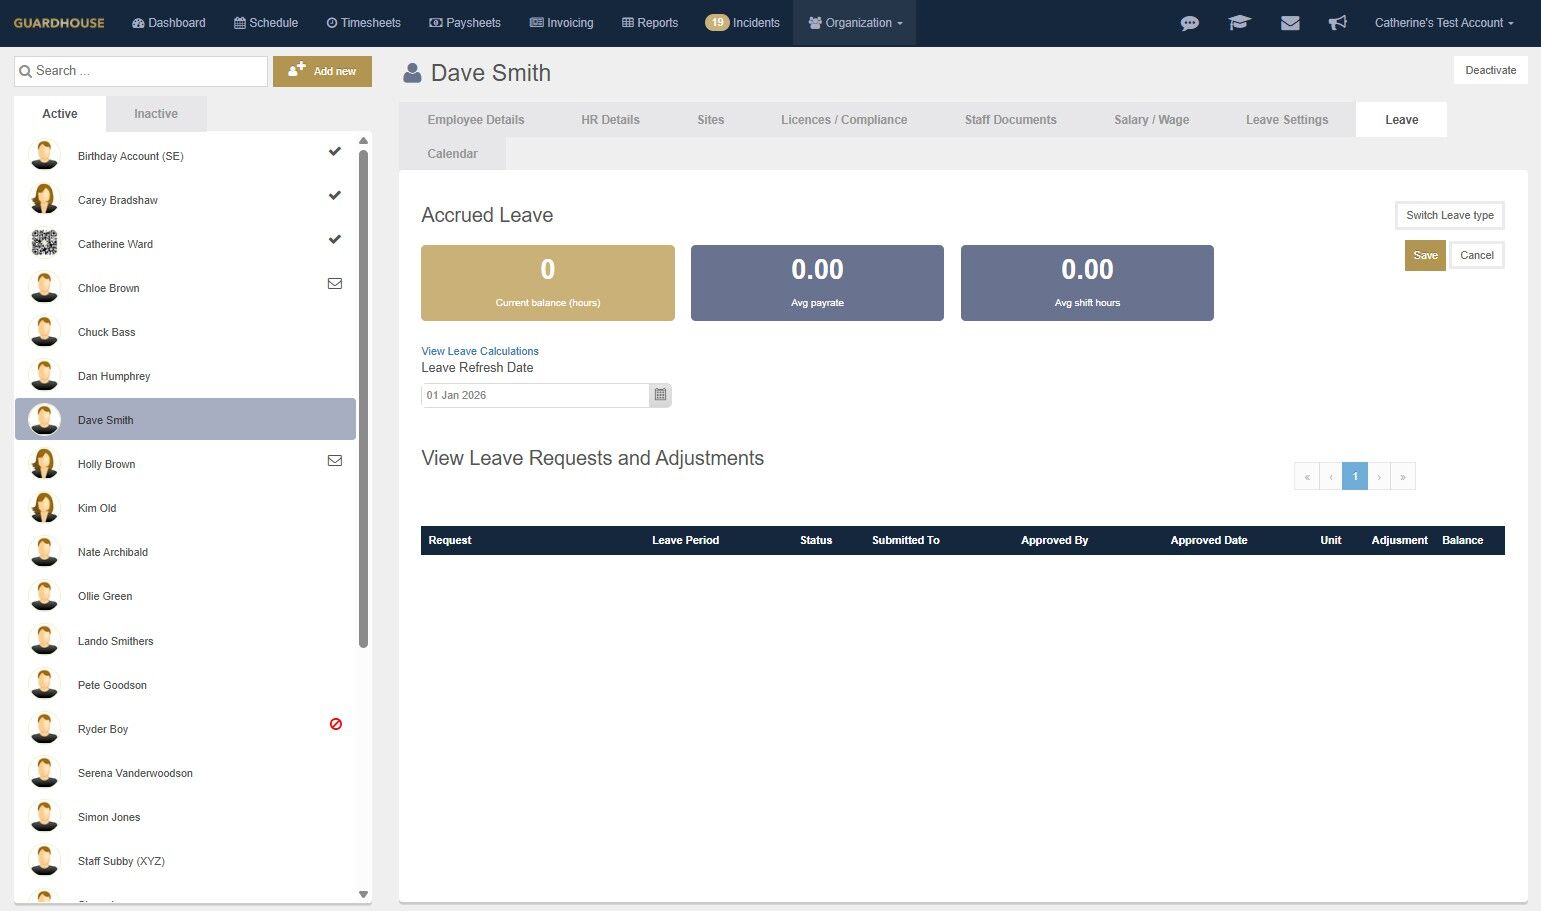This screenshot has height=911, width=1541.
Task: Click the Avg payrate card
Action: pyautogui.click(x=817, y=283)
